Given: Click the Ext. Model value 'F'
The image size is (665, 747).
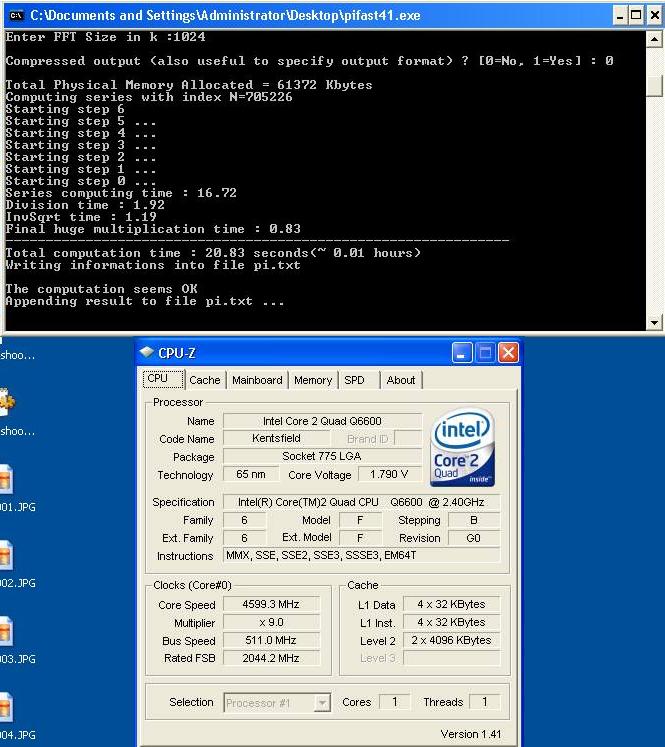Looking at the screenshot, I should tap(360, 538).
